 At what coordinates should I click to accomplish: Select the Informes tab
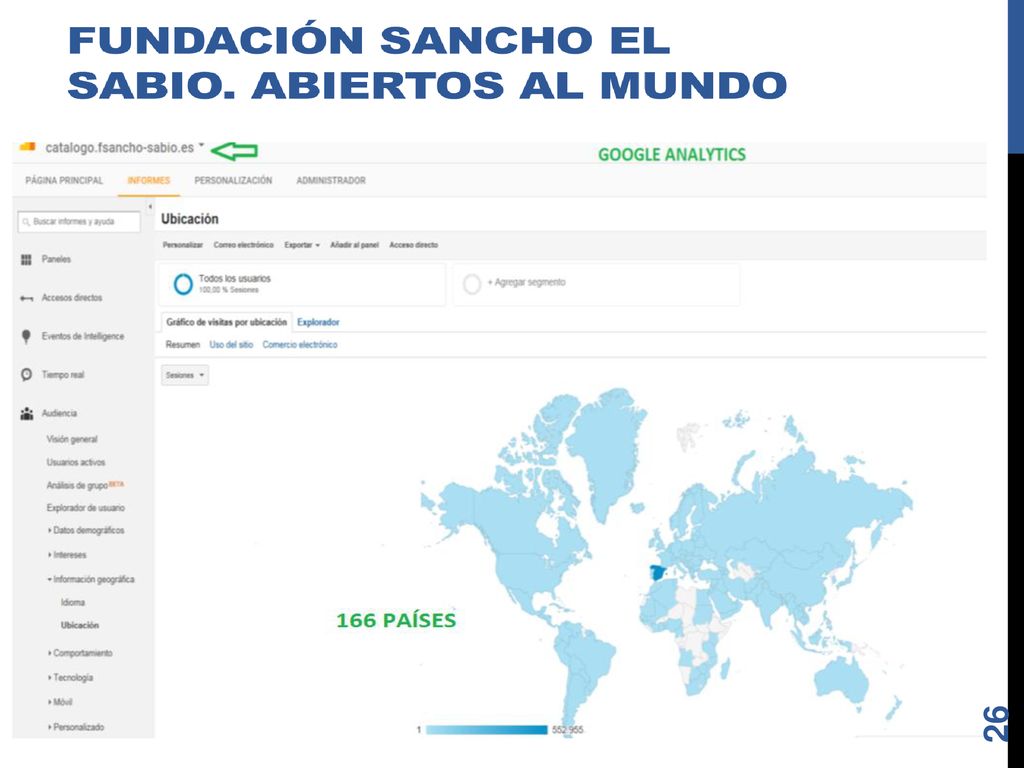pos(149,180)
